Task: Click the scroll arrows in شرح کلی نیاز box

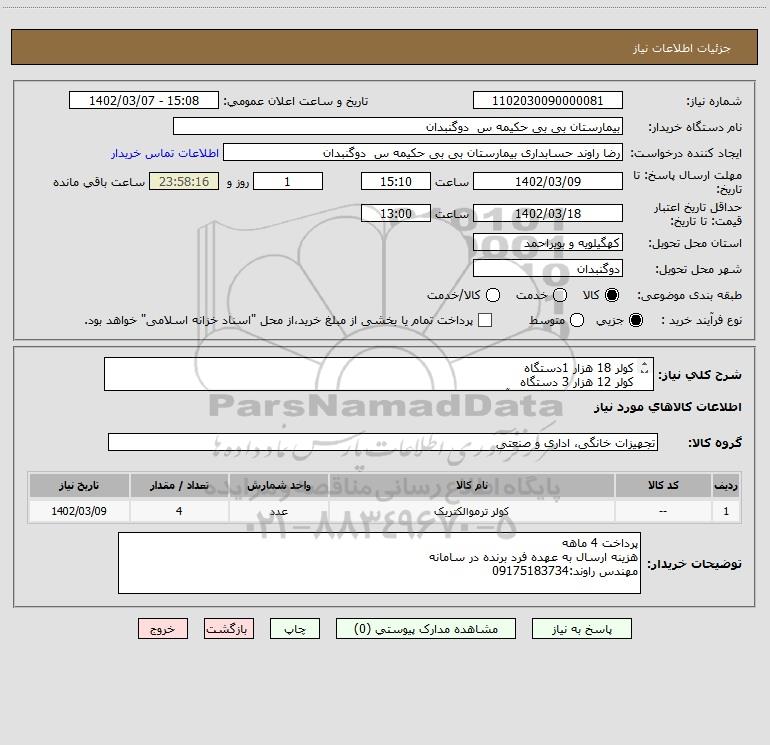Action: tap(645, 367)
